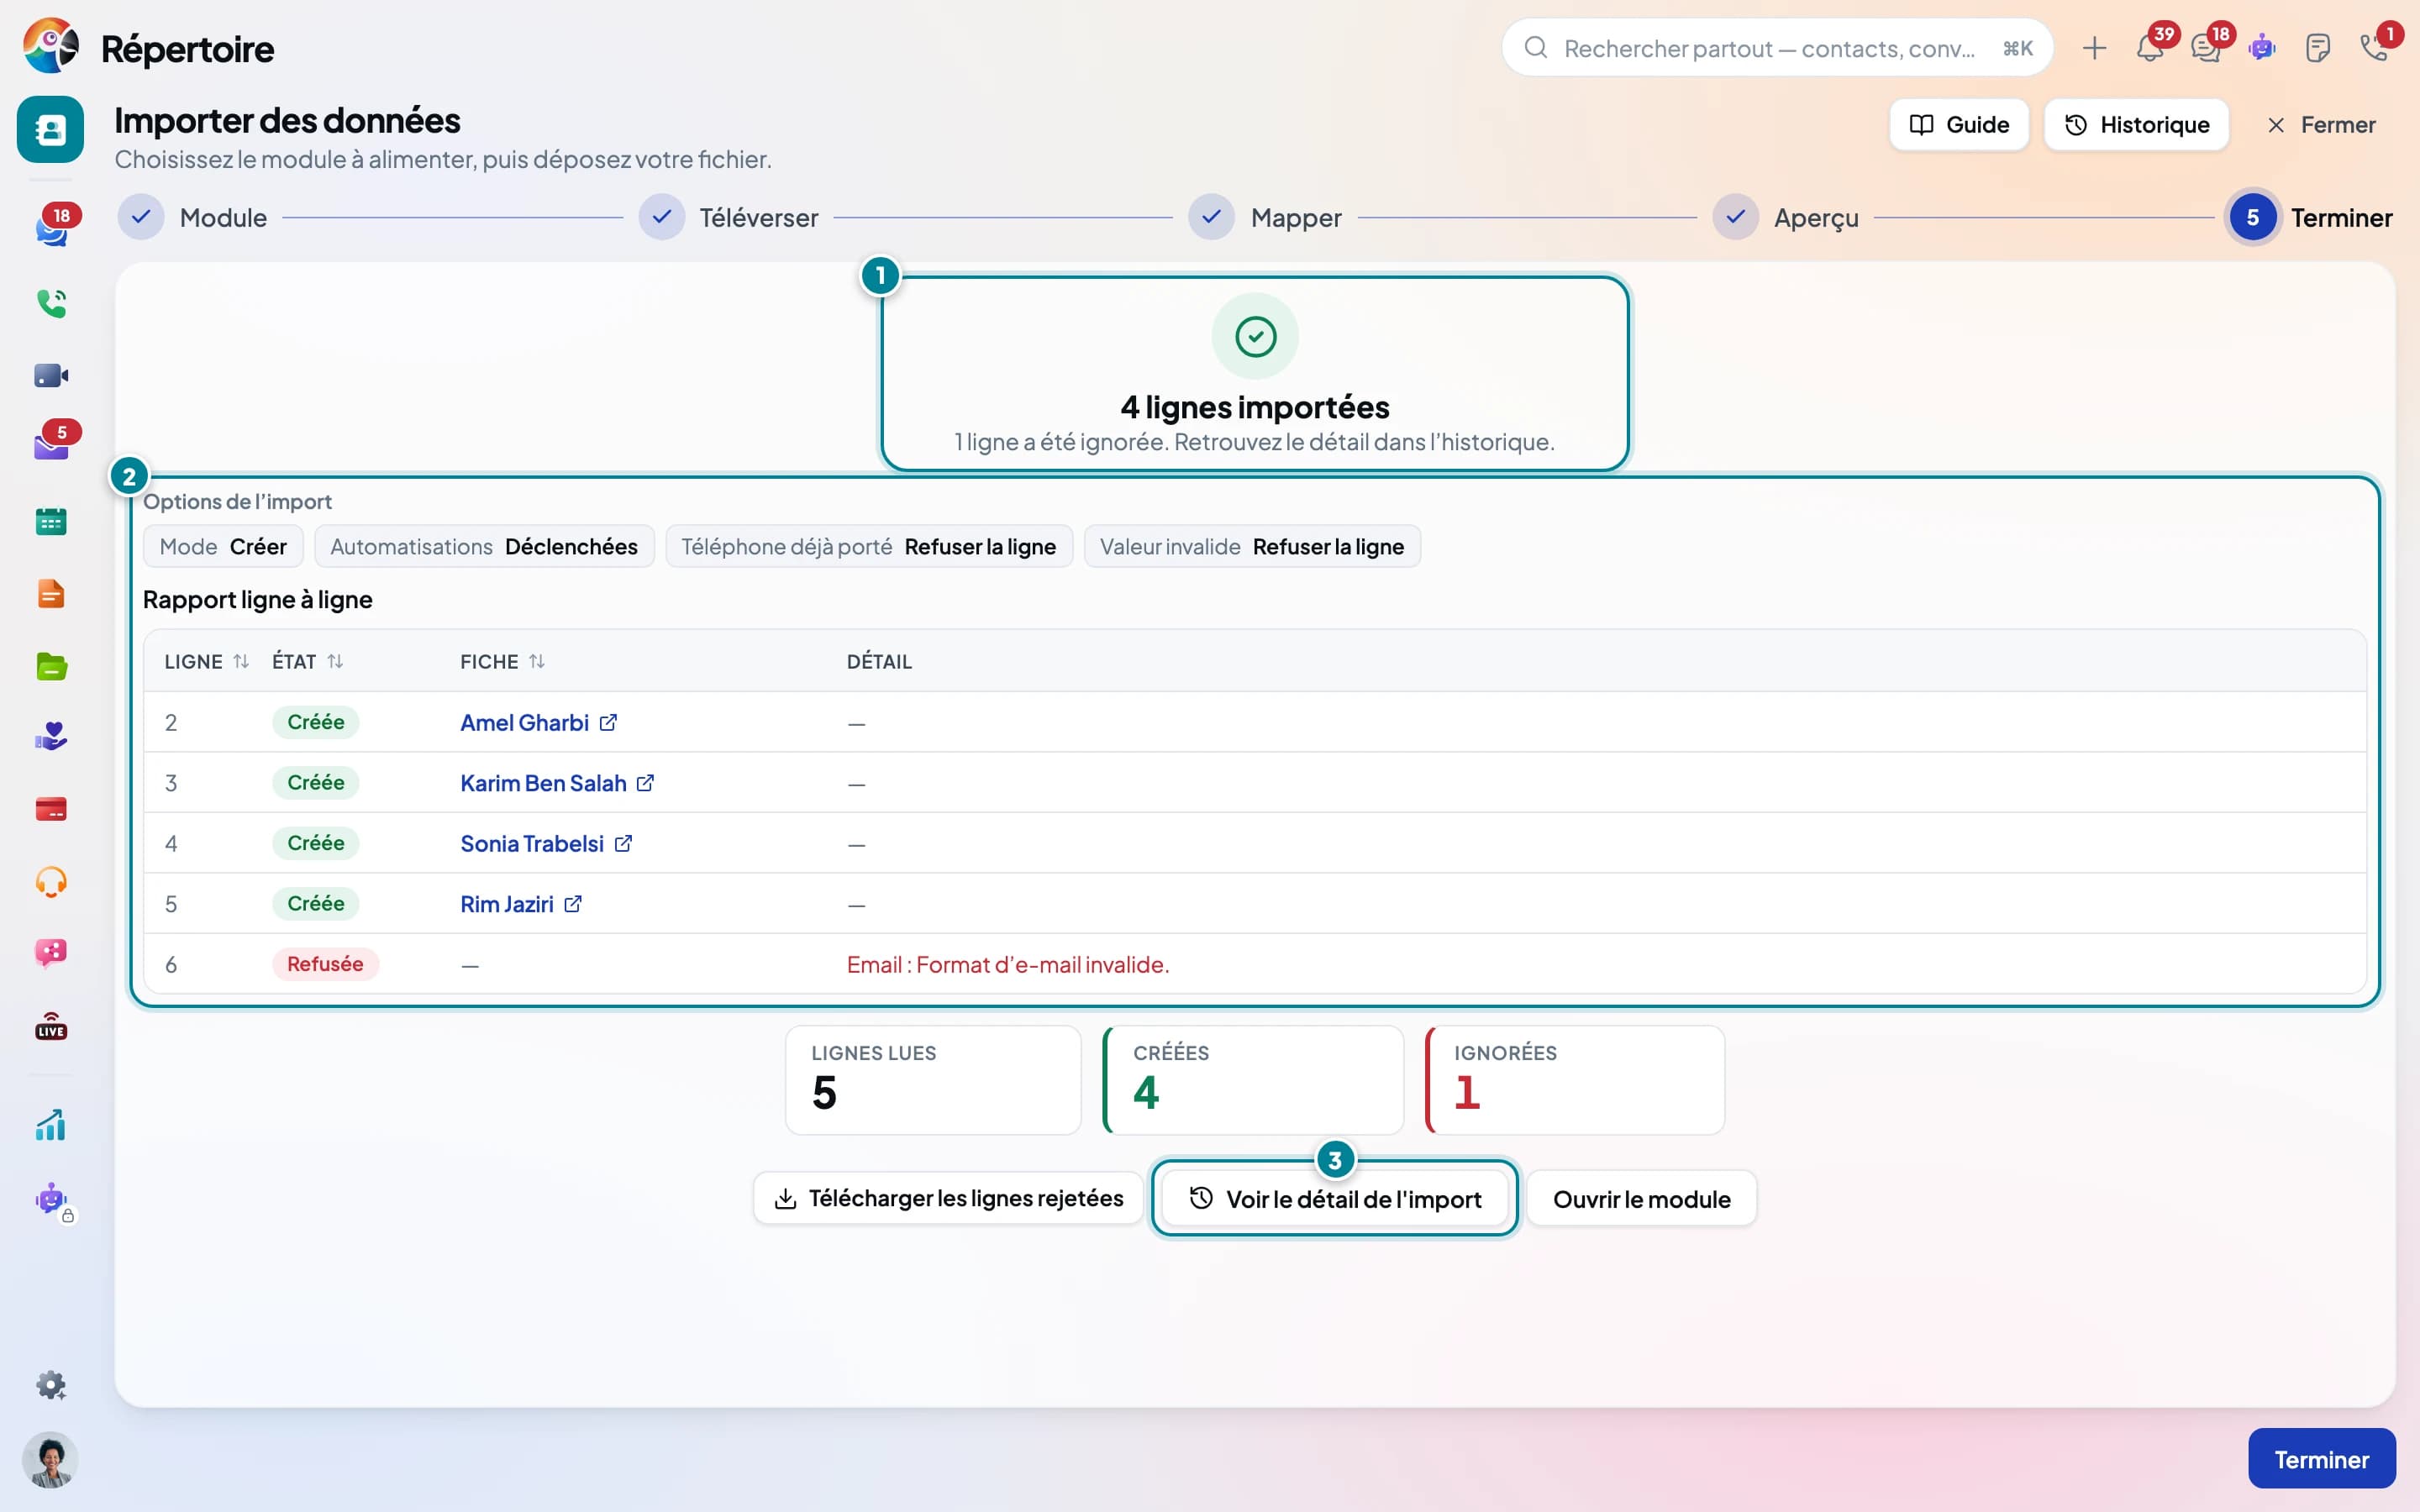Click Télécharger les lignes rejetées
This screenshot has height=1512, width=2420.
(x=948, y=1198)
